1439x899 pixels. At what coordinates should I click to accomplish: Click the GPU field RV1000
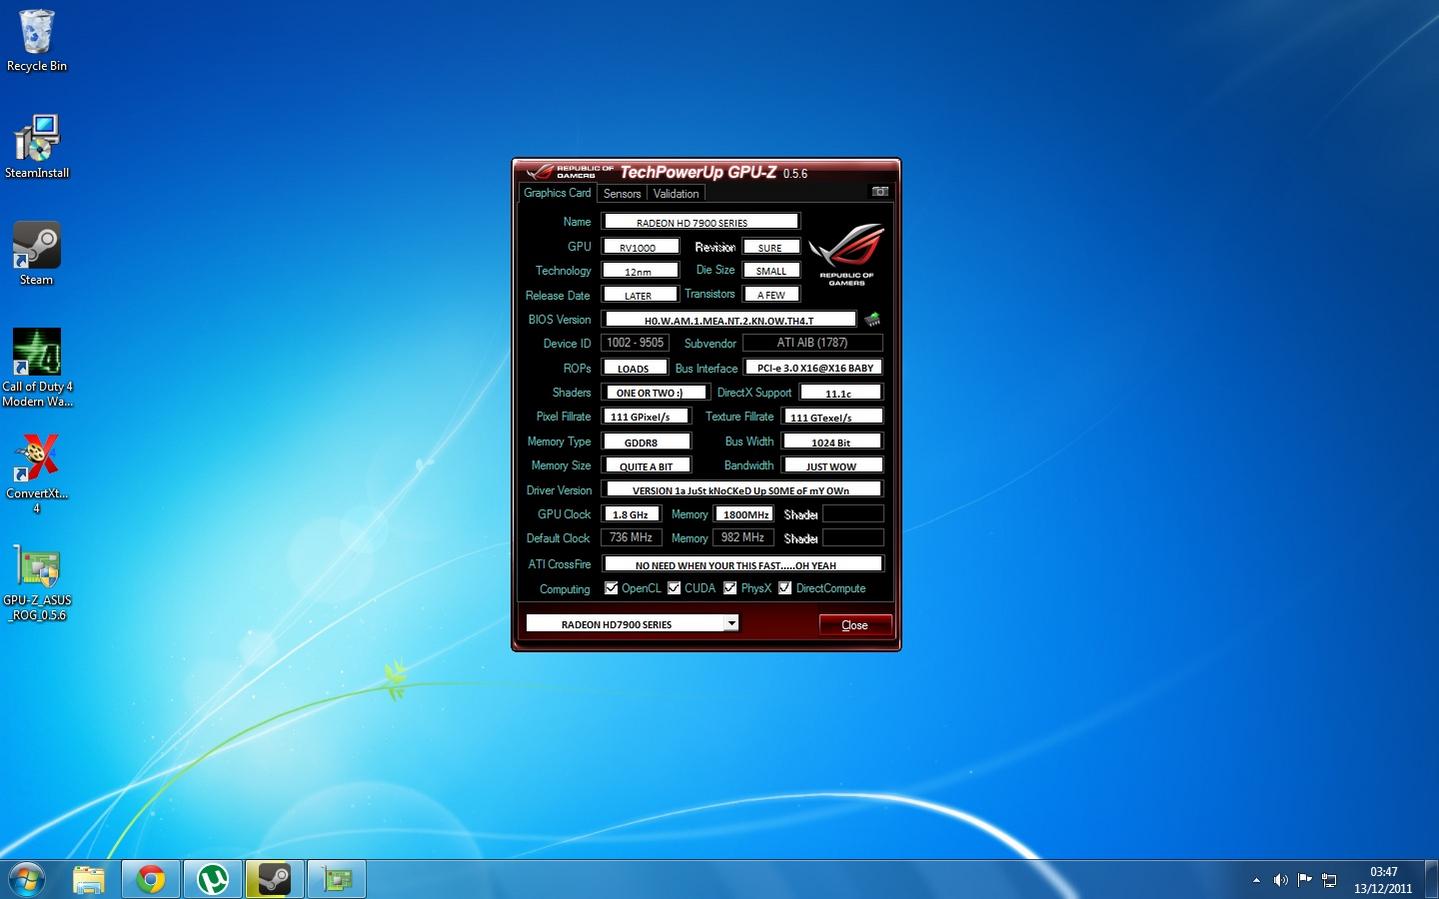pyautogui.click(x=640, y=247)
